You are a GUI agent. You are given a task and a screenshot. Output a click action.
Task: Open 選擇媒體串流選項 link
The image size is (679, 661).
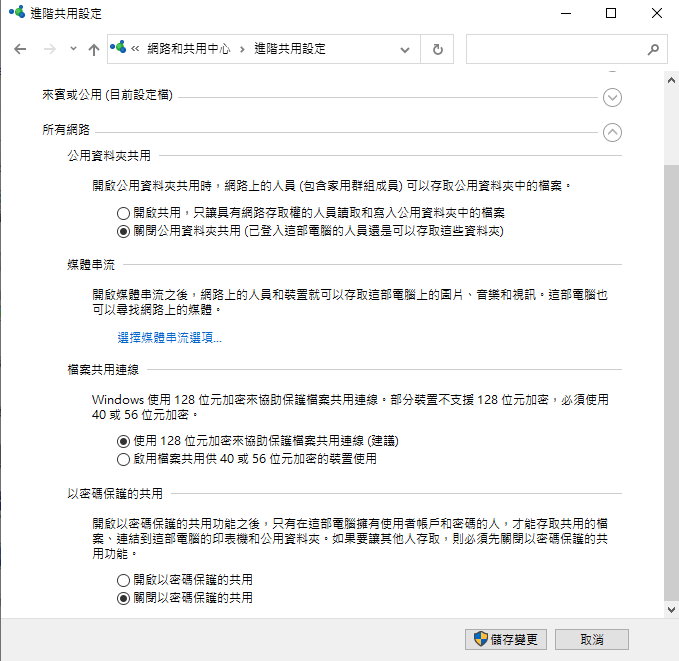[x=170, y=338]
